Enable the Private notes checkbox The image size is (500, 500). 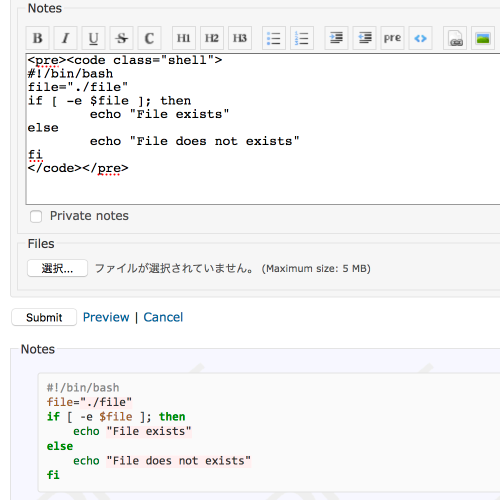tap(36, 216)
